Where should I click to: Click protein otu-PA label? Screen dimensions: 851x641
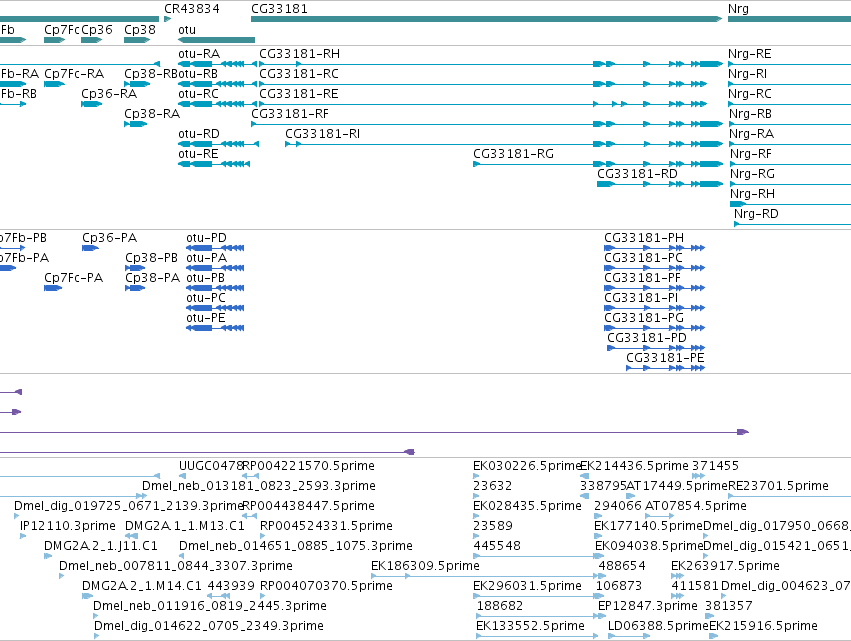click(206, 258)
